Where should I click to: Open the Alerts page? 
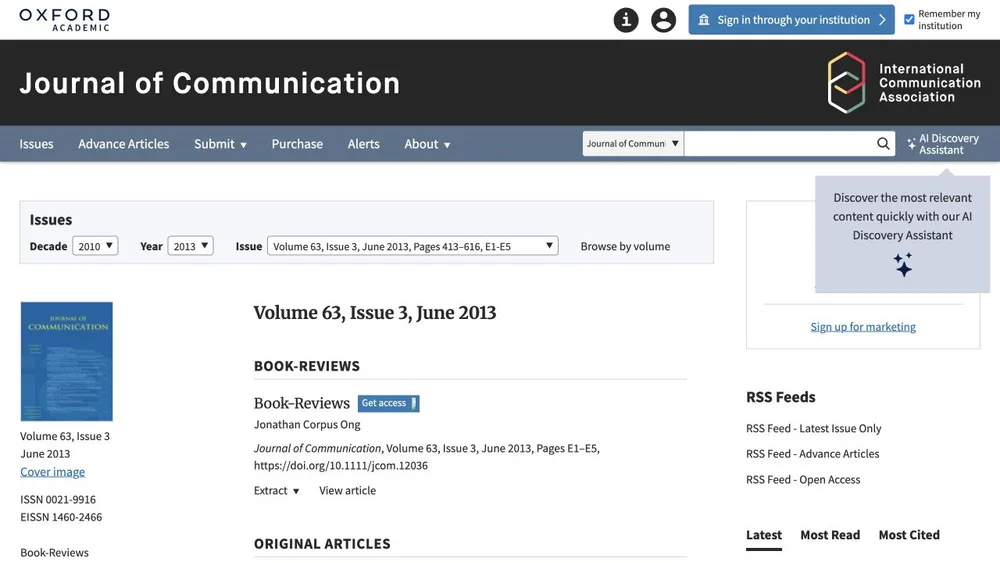coord(364,144)
